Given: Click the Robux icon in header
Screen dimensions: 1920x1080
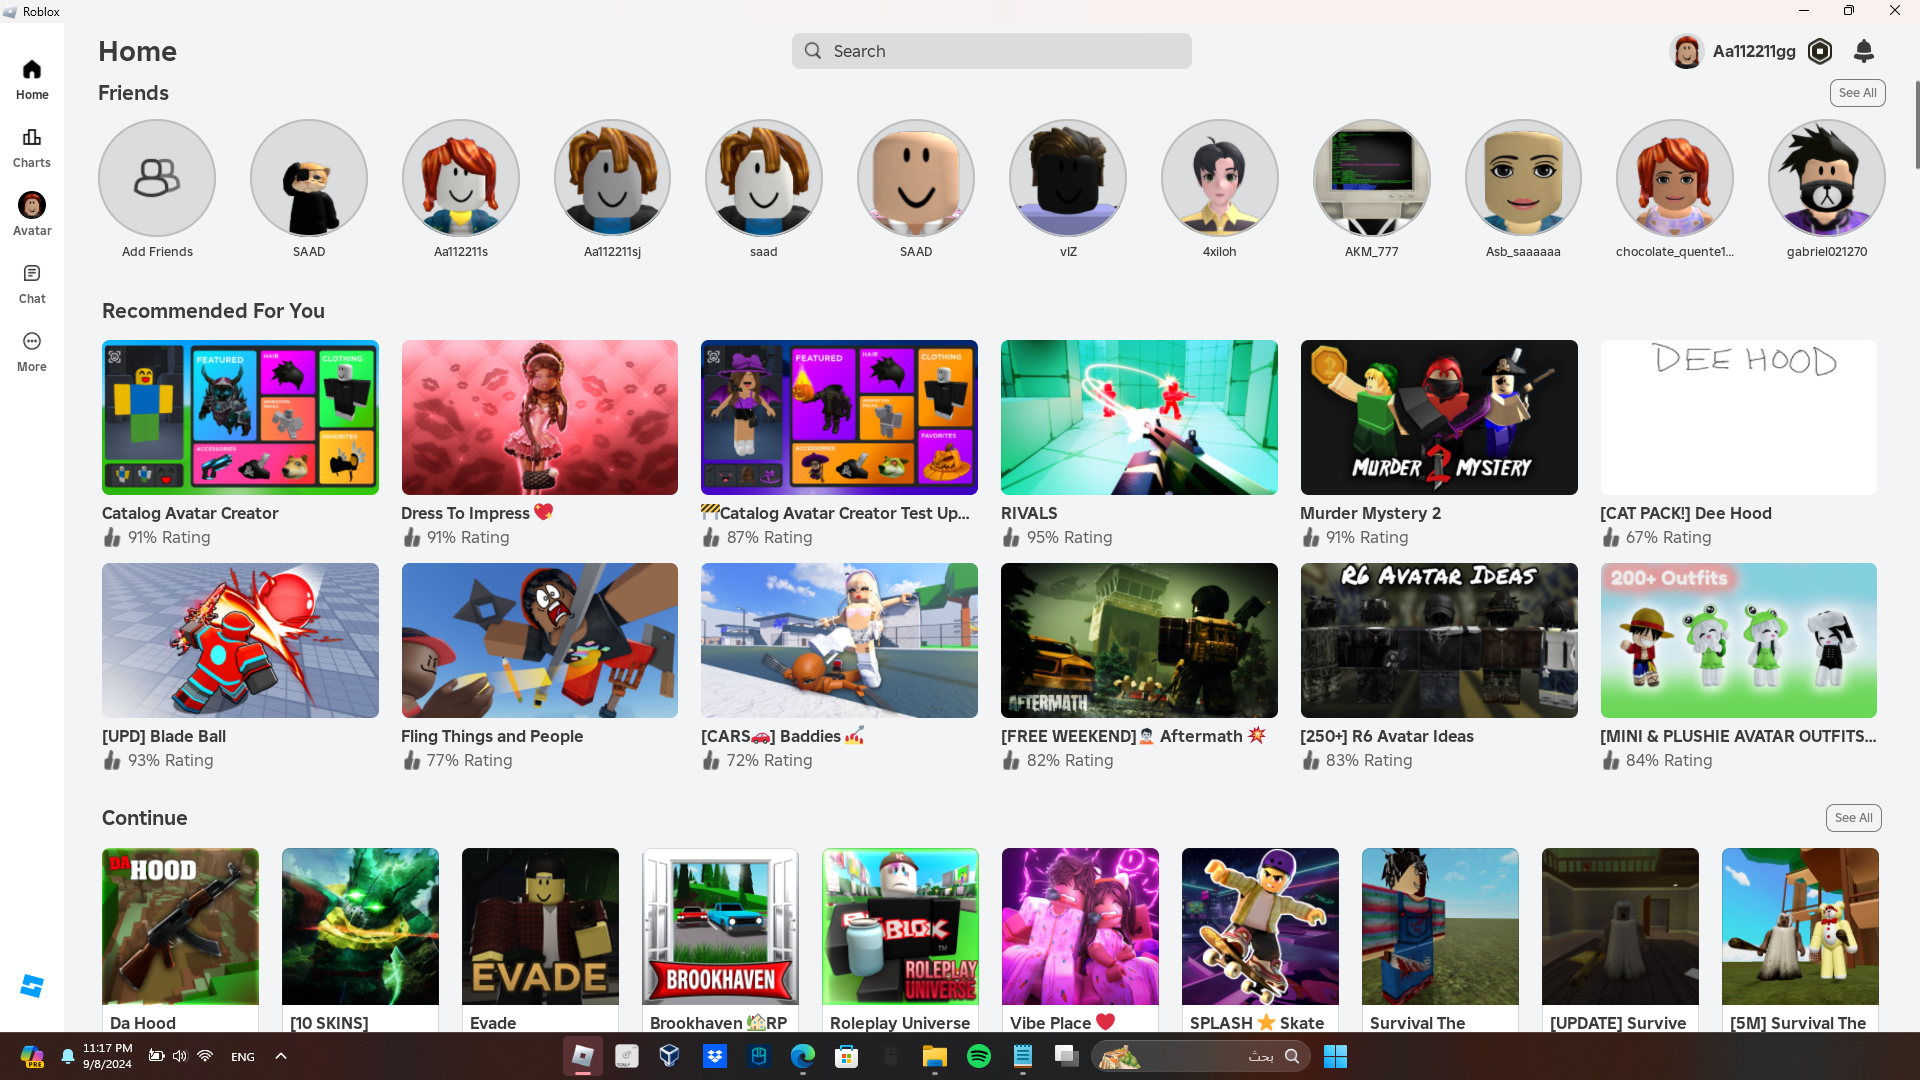Looking at the screenshot, I should point(1820,51).
